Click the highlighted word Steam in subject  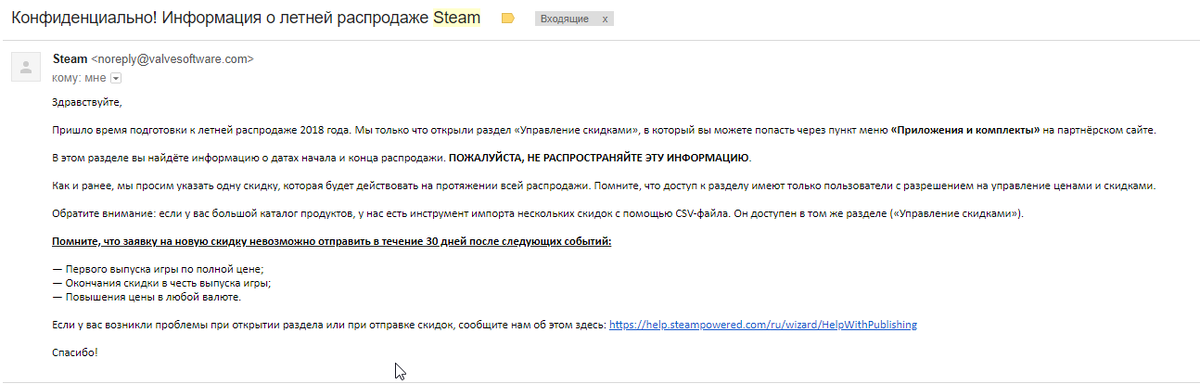456,18
